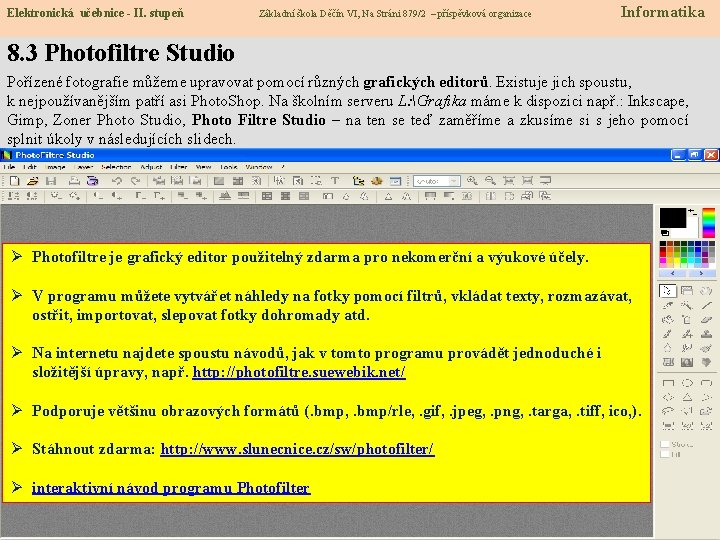This screenshot has height=540, width=720.
Task: Select the Clone stamp tool
Action: coord(706,334)
